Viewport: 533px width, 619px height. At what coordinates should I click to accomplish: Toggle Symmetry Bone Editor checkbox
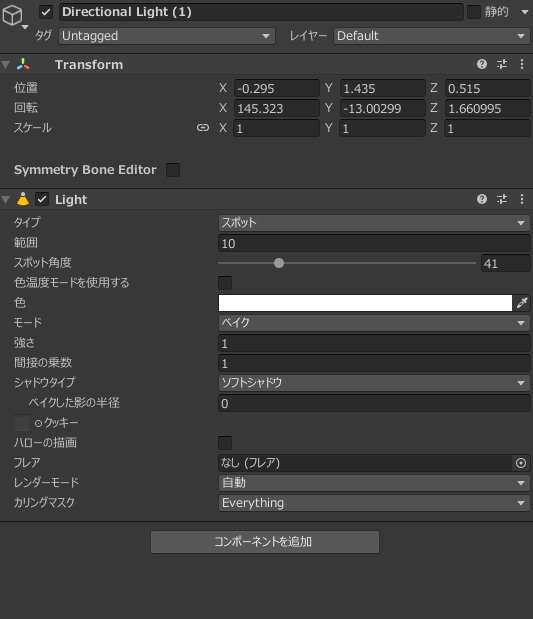click(x=173, y=170)
